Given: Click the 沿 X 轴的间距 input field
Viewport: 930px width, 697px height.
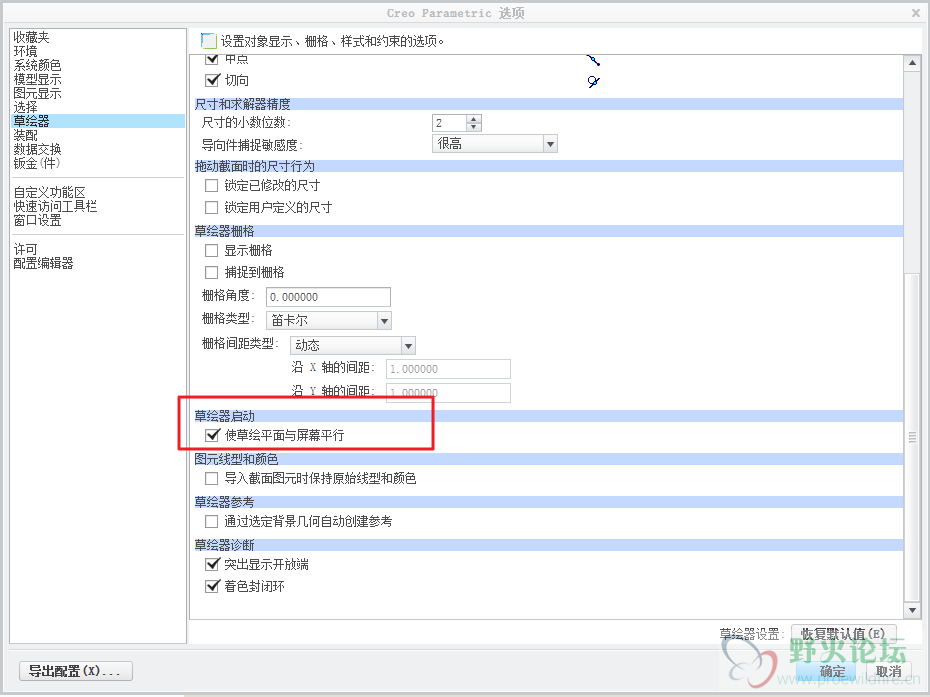Looking at the screenshot, I should 448,369.
